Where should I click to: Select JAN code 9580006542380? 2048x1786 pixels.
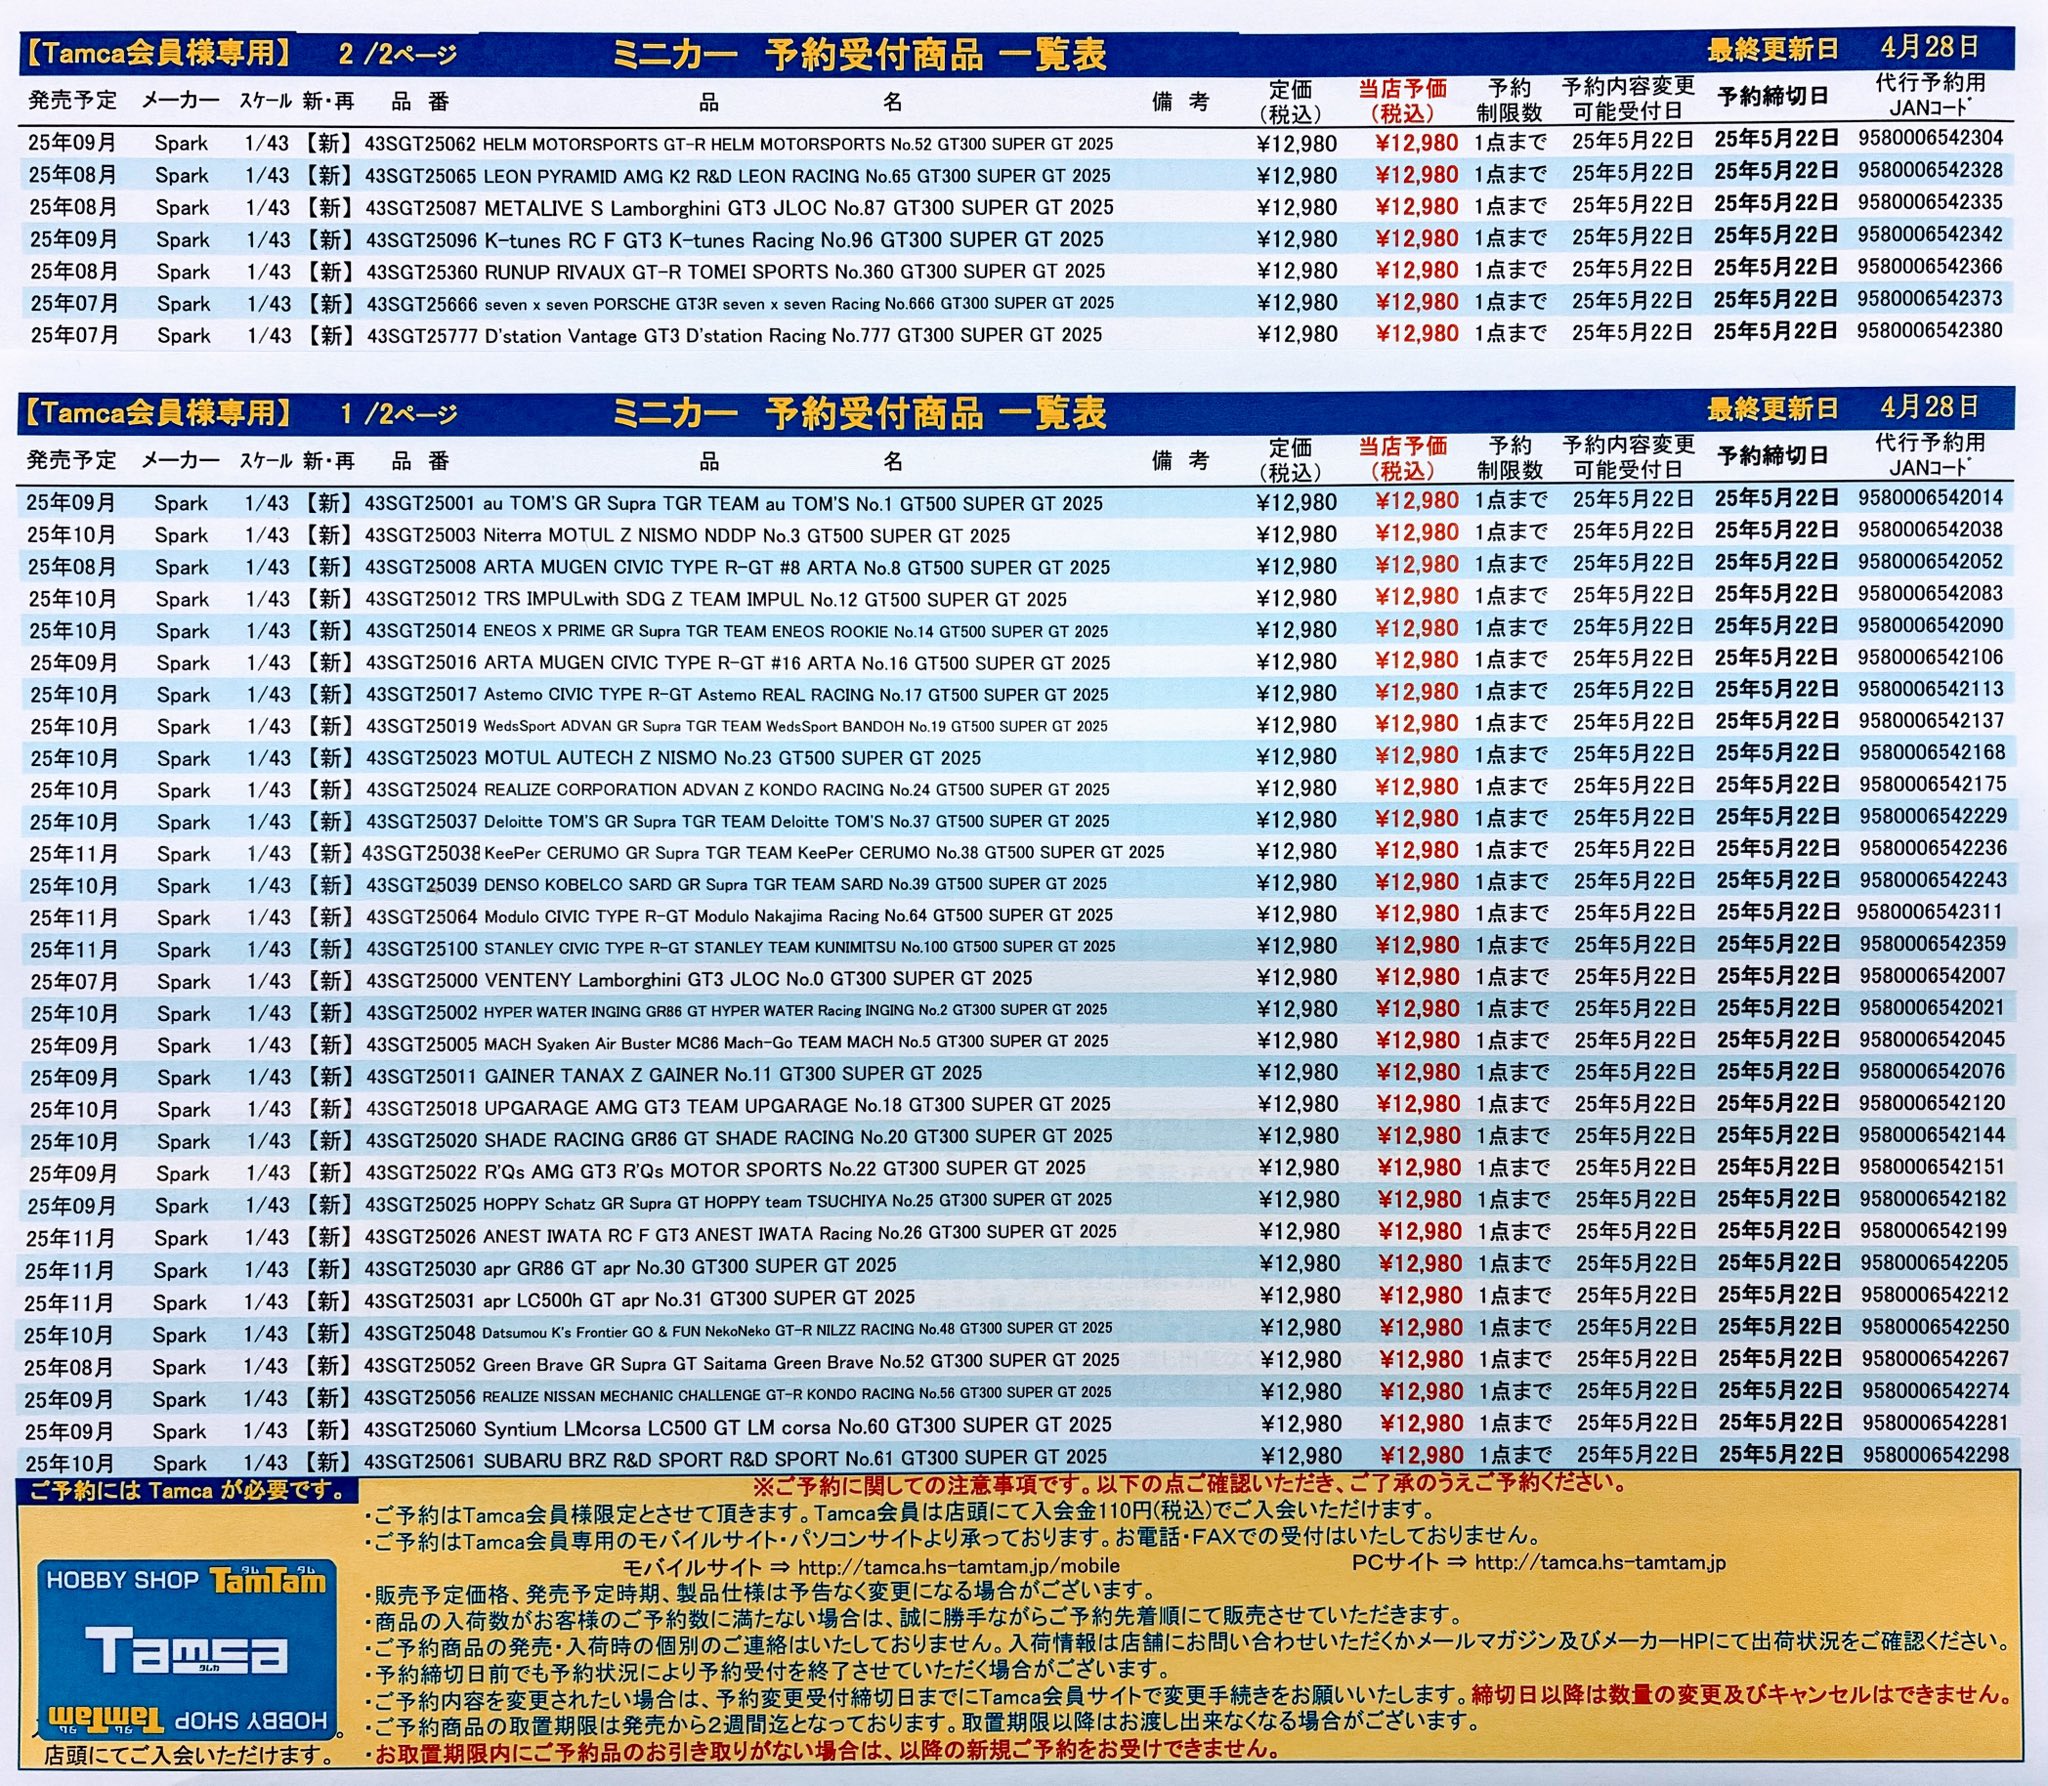[1930, 330]
